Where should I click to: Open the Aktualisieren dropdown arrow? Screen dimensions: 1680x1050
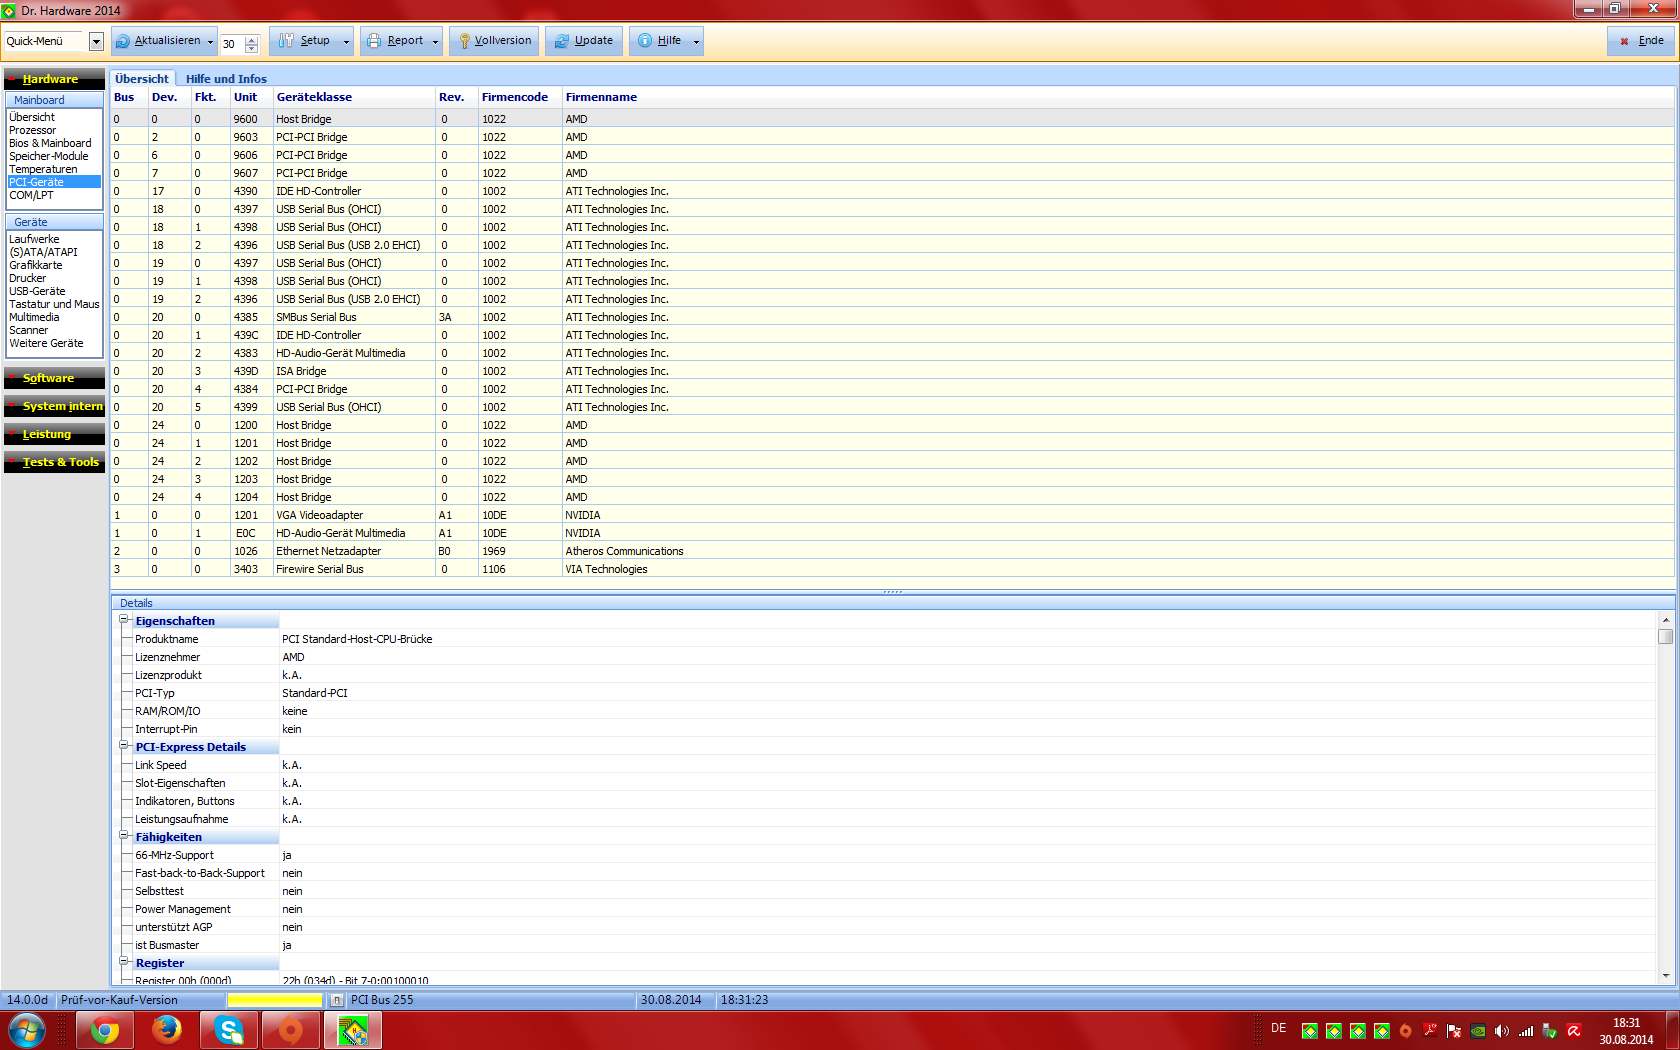click(x=210, y=41)
